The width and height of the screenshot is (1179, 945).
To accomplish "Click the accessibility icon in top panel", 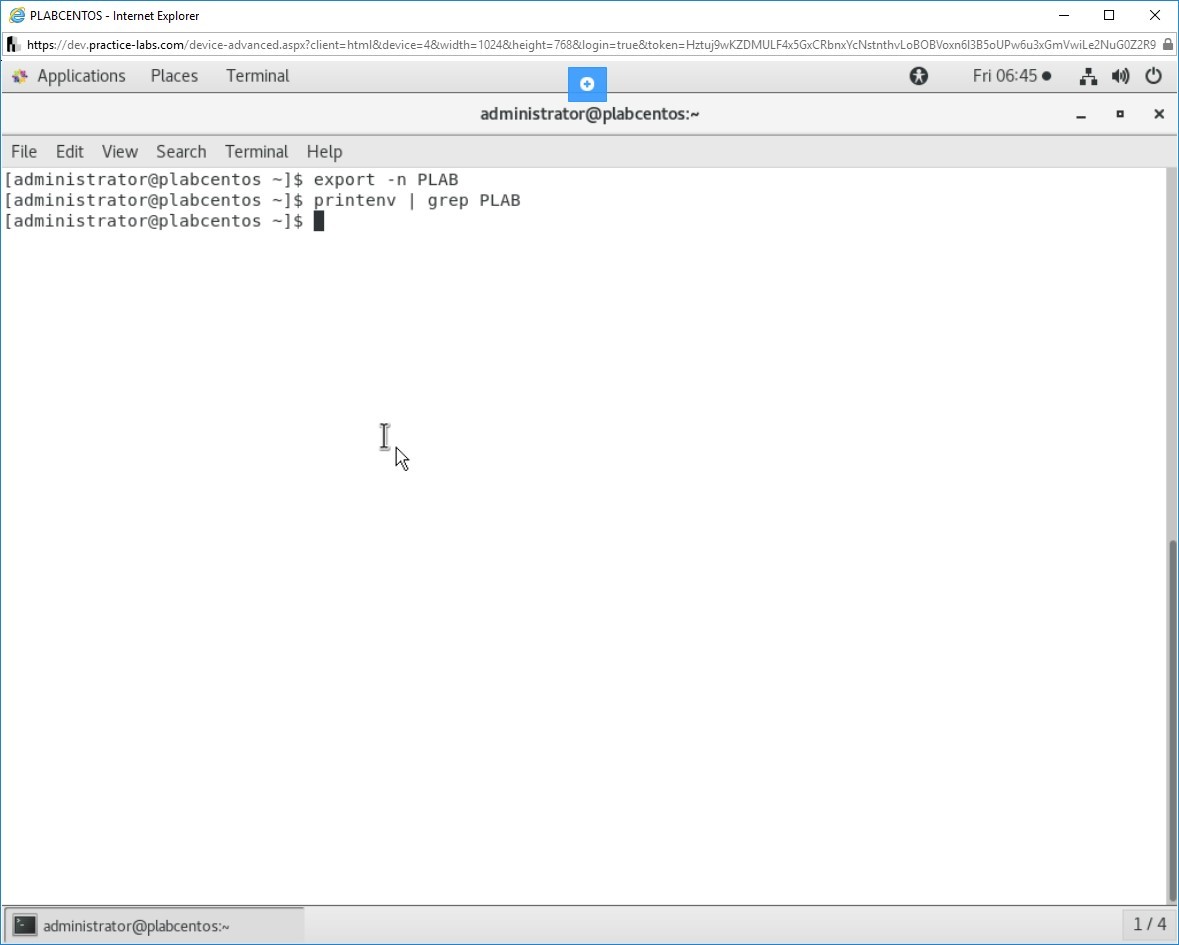I will (x=918, y=76).
